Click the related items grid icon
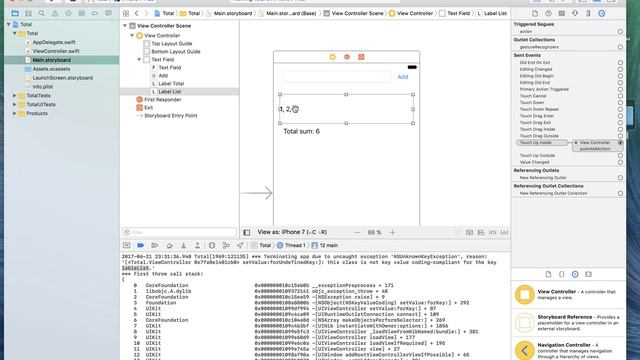This screenshot has width=640, height=360. pos(126,13)
